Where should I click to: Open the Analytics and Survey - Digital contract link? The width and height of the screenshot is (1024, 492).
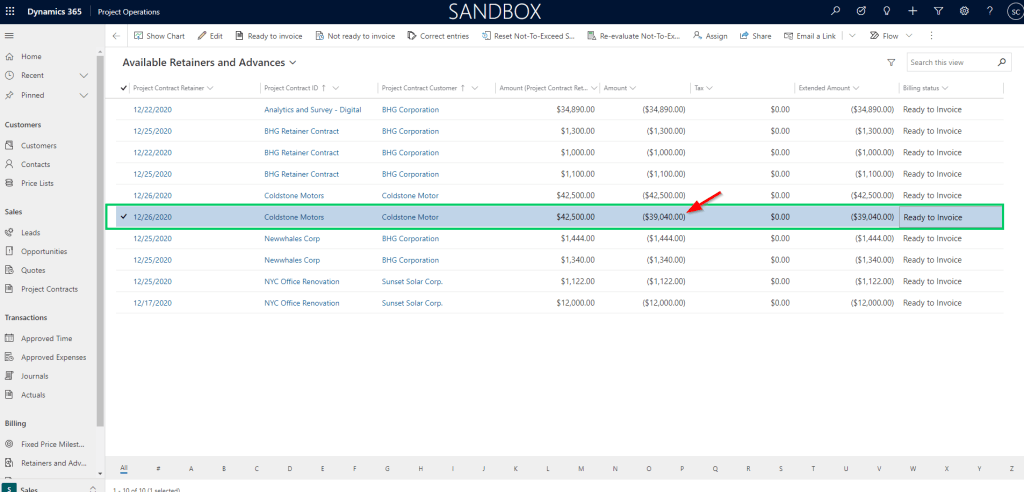(312, 108)
